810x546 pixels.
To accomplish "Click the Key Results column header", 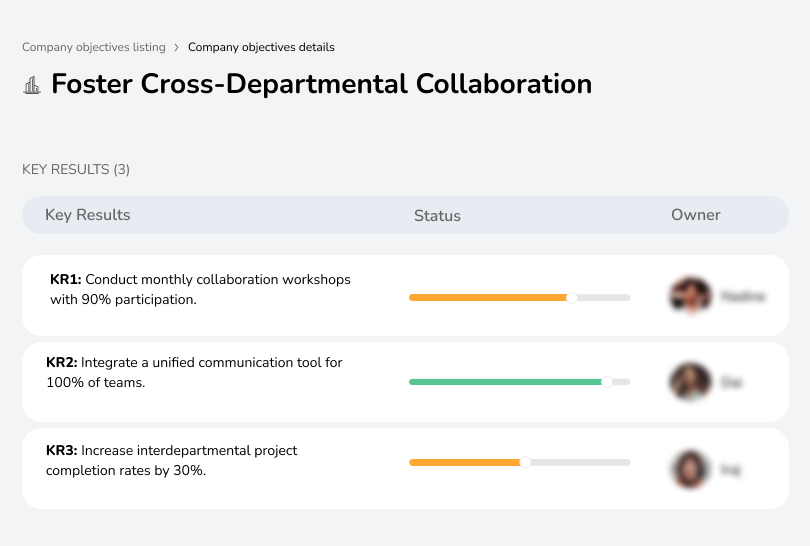I will tap(87, 215).
